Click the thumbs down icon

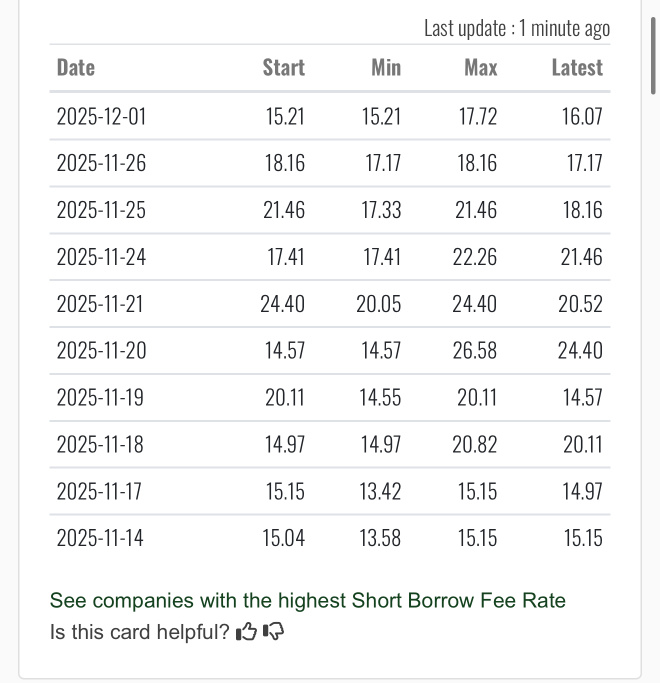coord(274,632)
